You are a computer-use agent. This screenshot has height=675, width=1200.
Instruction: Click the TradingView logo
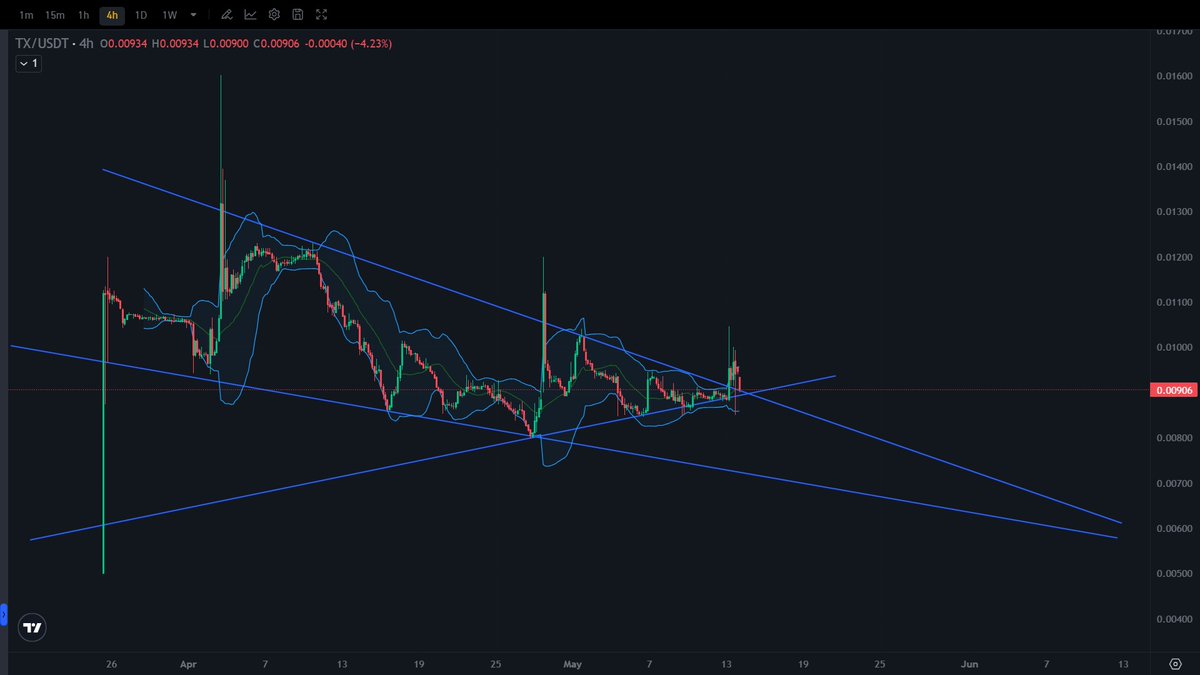pyautogui.click(x=33, y=627)
